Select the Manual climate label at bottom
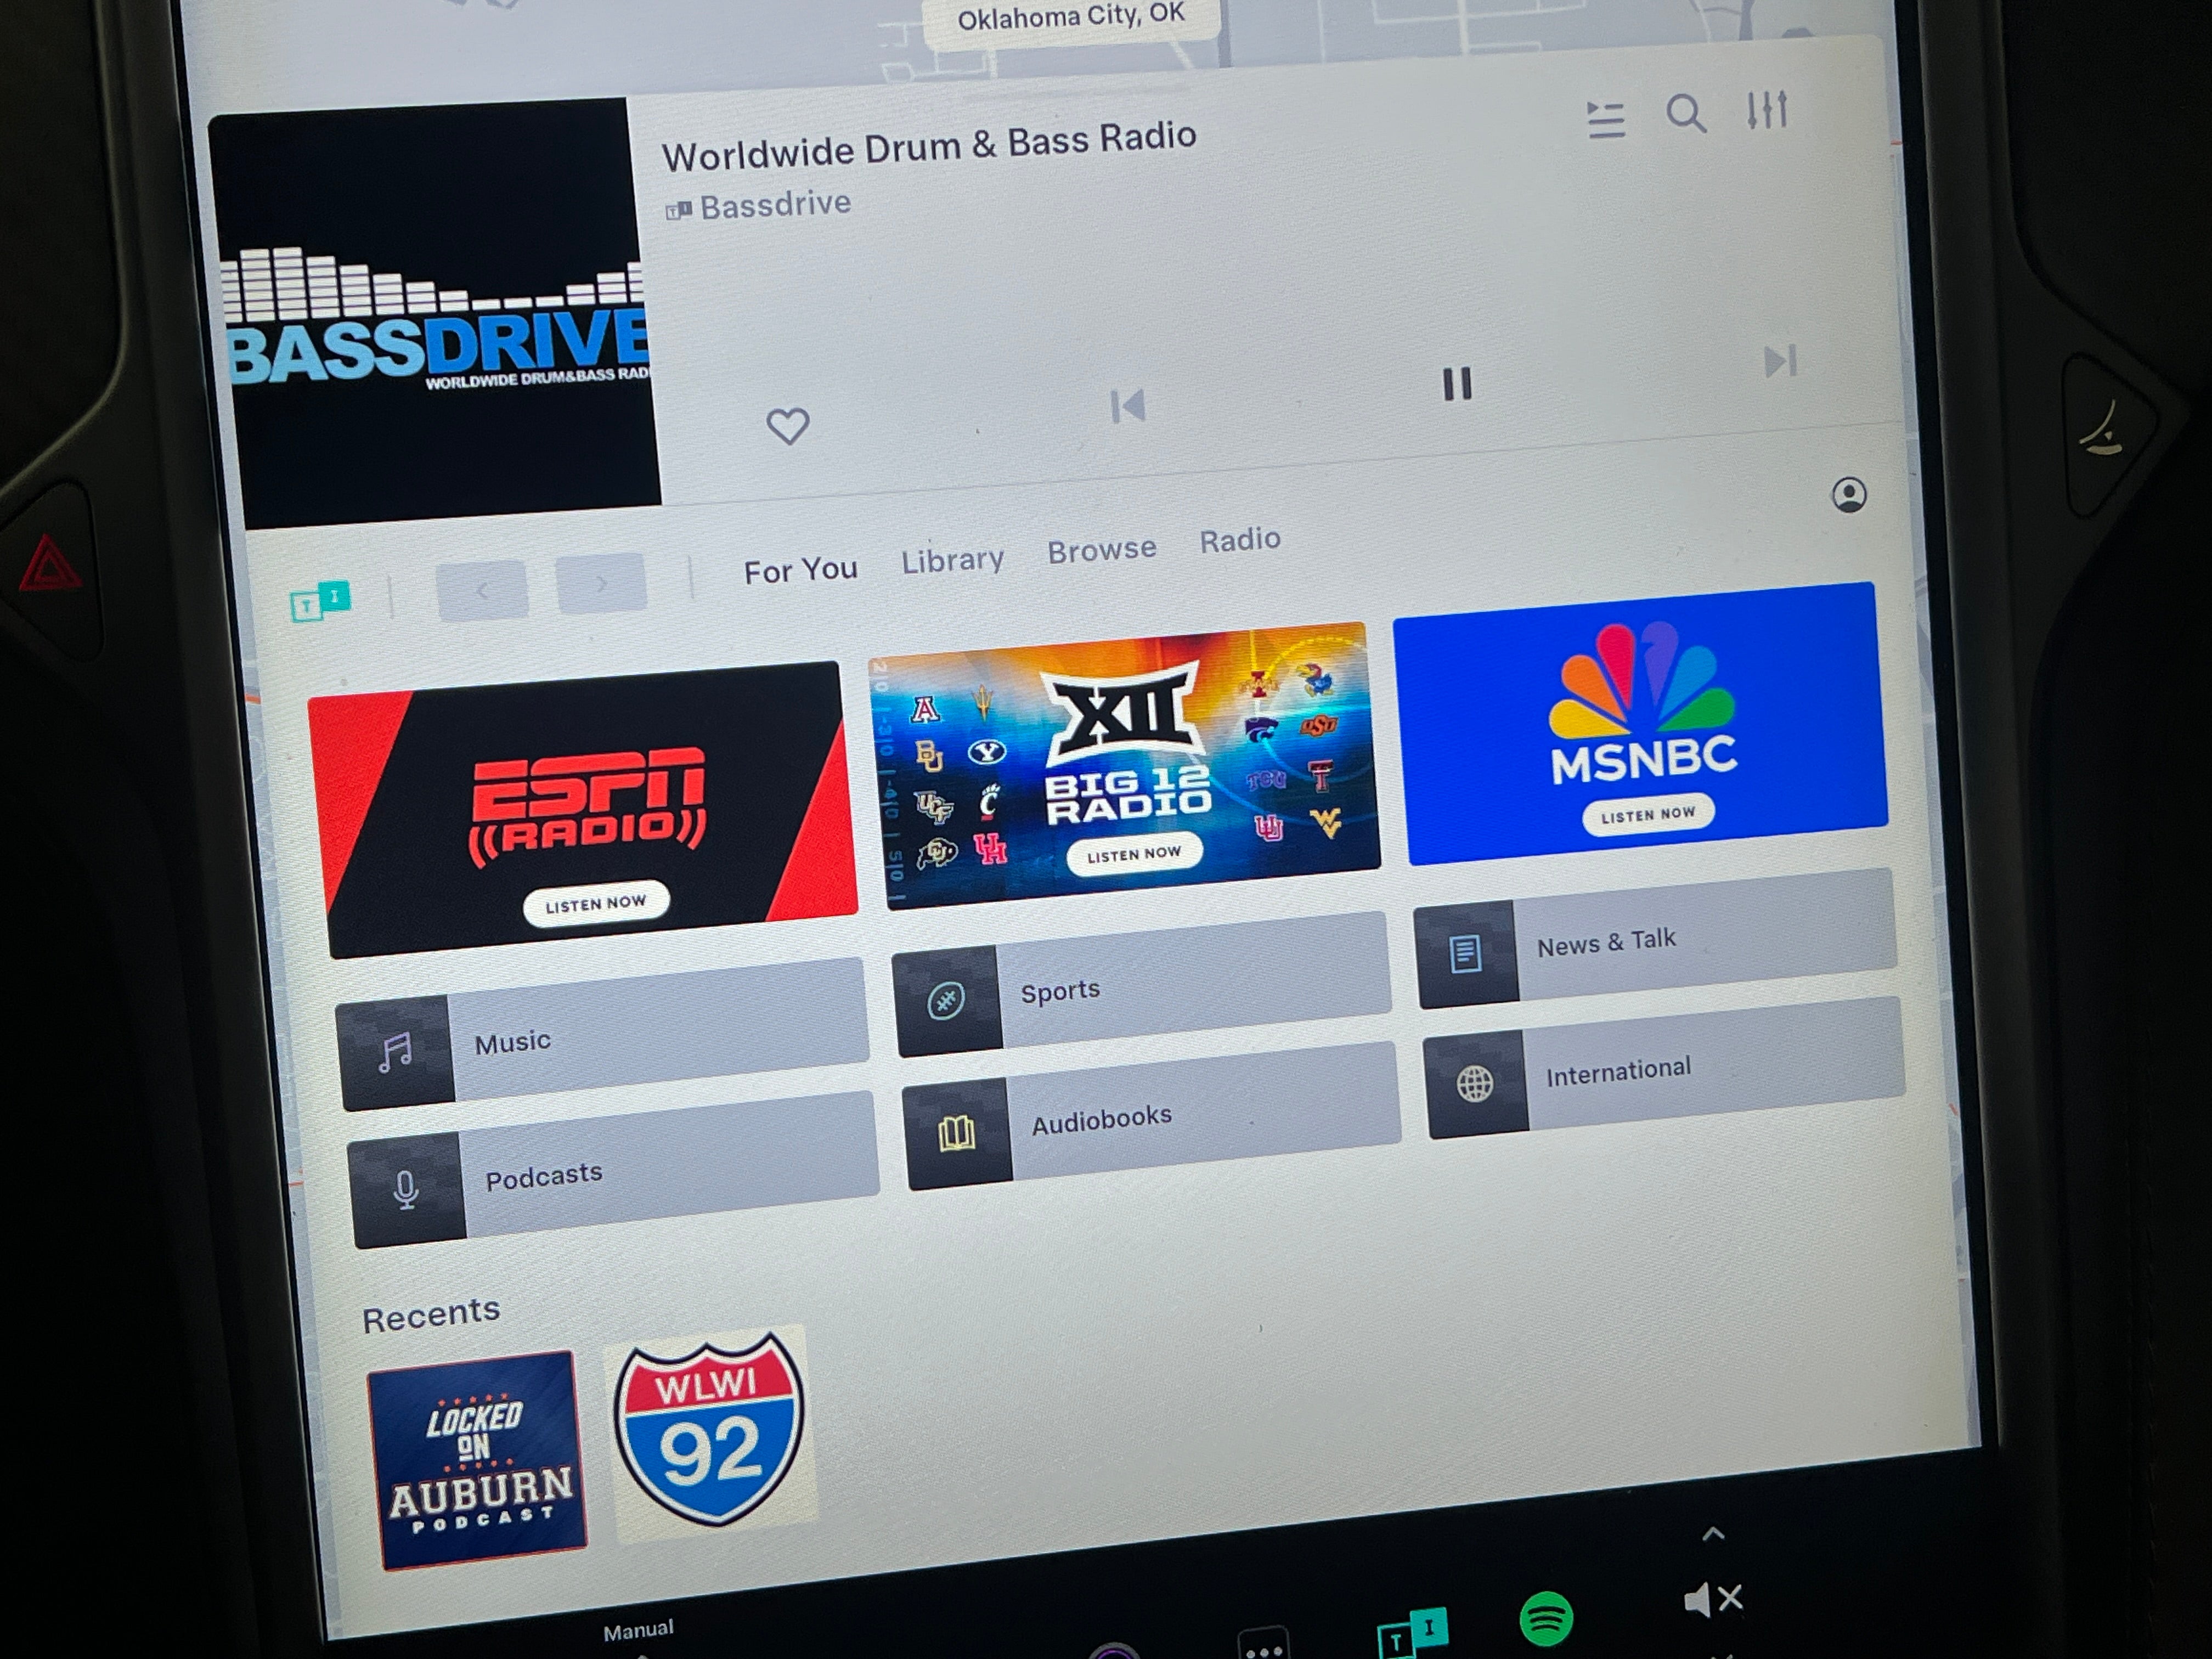Screen dimensions: 2212x1659 638,1630
